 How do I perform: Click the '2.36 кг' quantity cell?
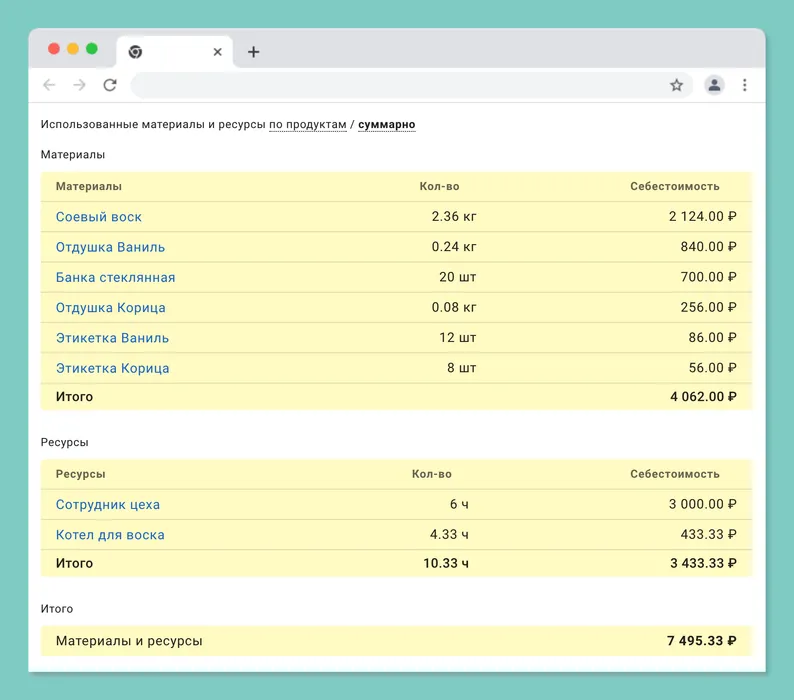point(454,216)
